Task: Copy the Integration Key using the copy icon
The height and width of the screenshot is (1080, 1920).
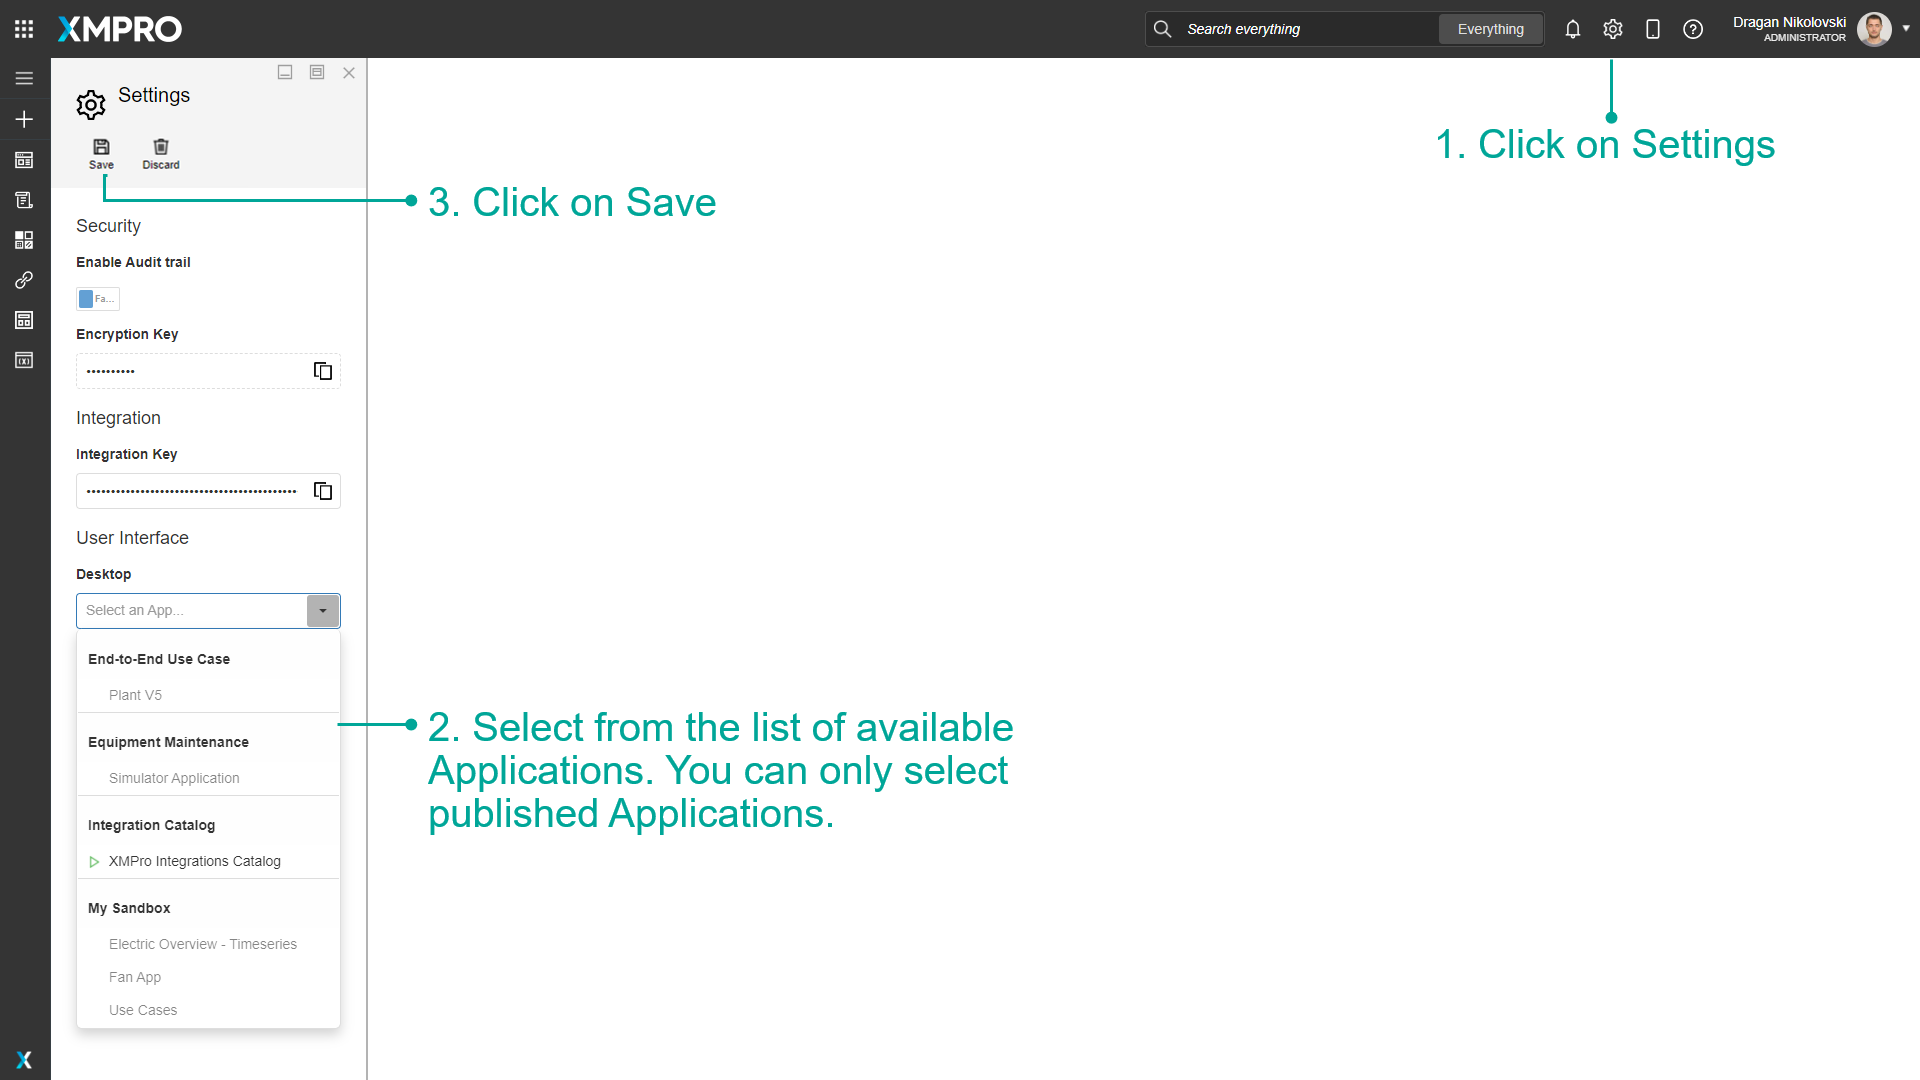Action: pos(322,491)
